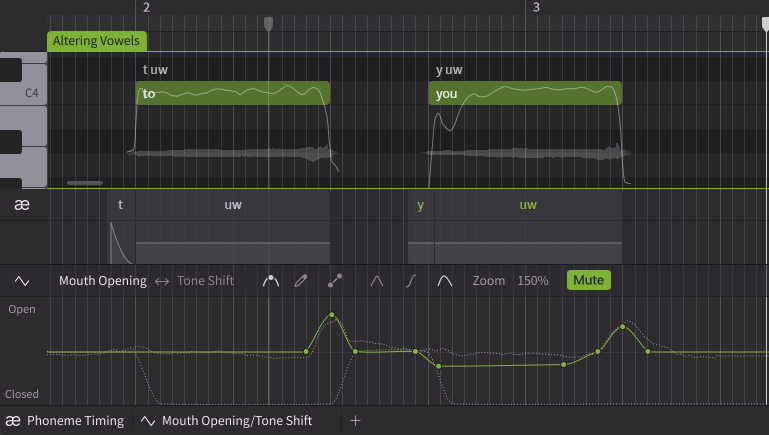Click the 150% zoom value
769x435 pixels.
pyautogui.click(x=533, y=281)
